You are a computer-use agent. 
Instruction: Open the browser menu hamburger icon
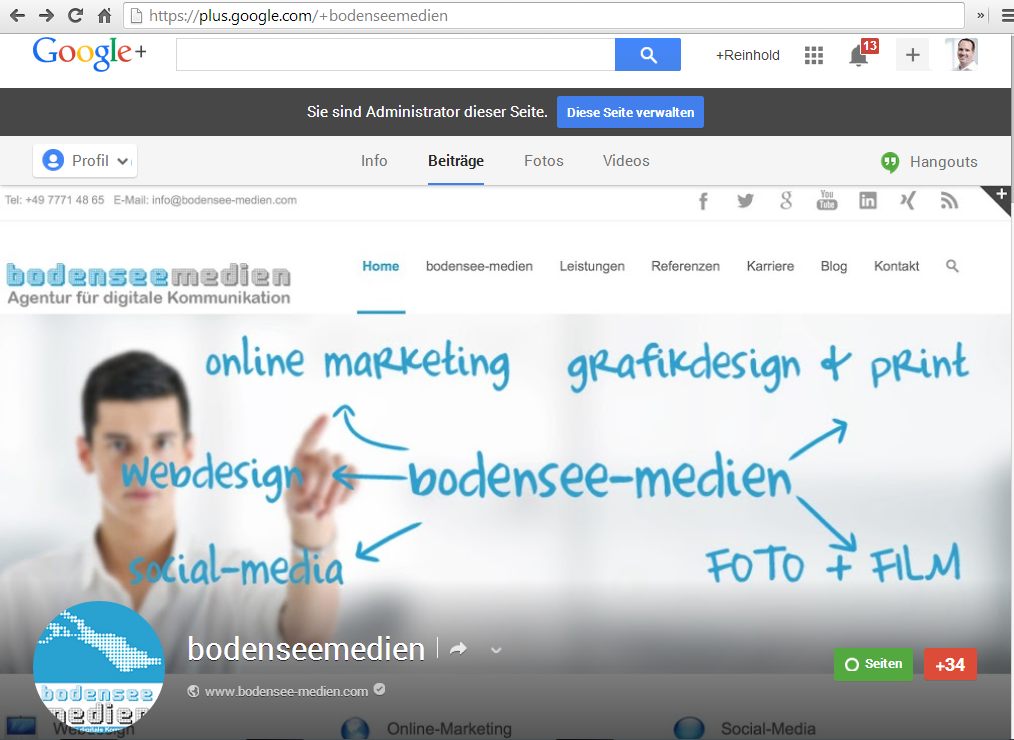click(x=1007, y=16)
